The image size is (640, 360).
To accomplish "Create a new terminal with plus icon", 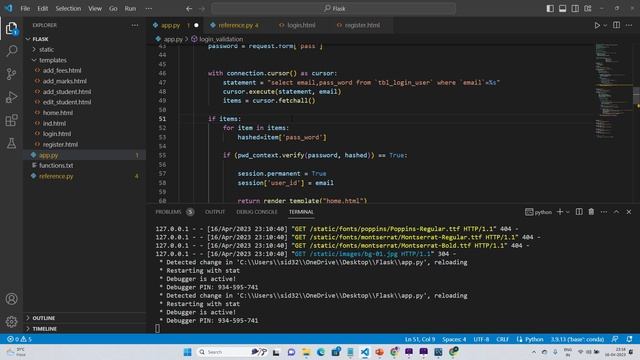I will 560,212.
